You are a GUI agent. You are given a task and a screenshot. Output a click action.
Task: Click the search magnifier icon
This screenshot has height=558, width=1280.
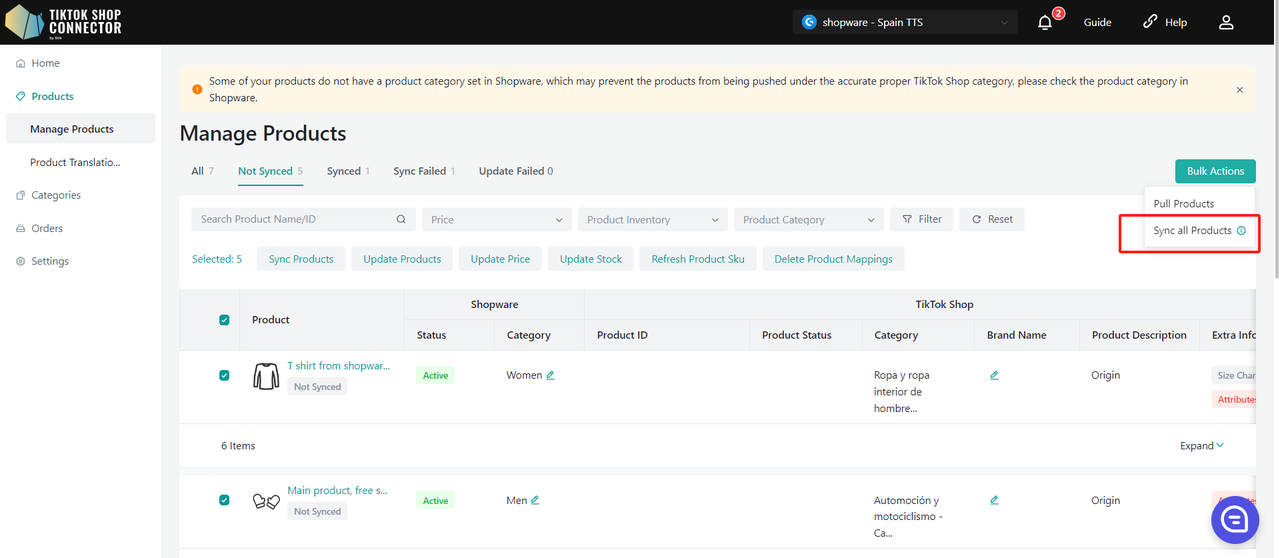pos(401,220)
